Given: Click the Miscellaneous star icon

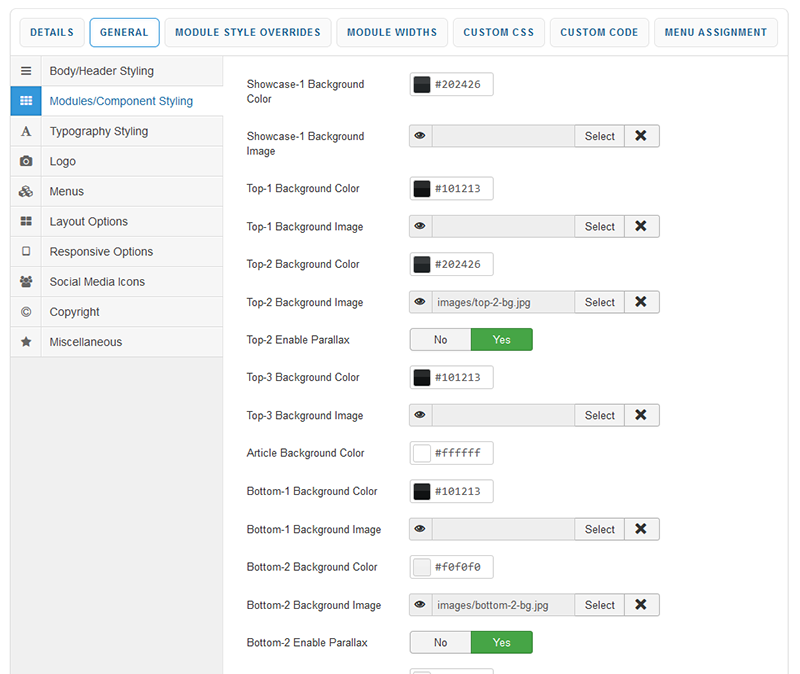Looking at the screenshot, I should tap(26, 342).
